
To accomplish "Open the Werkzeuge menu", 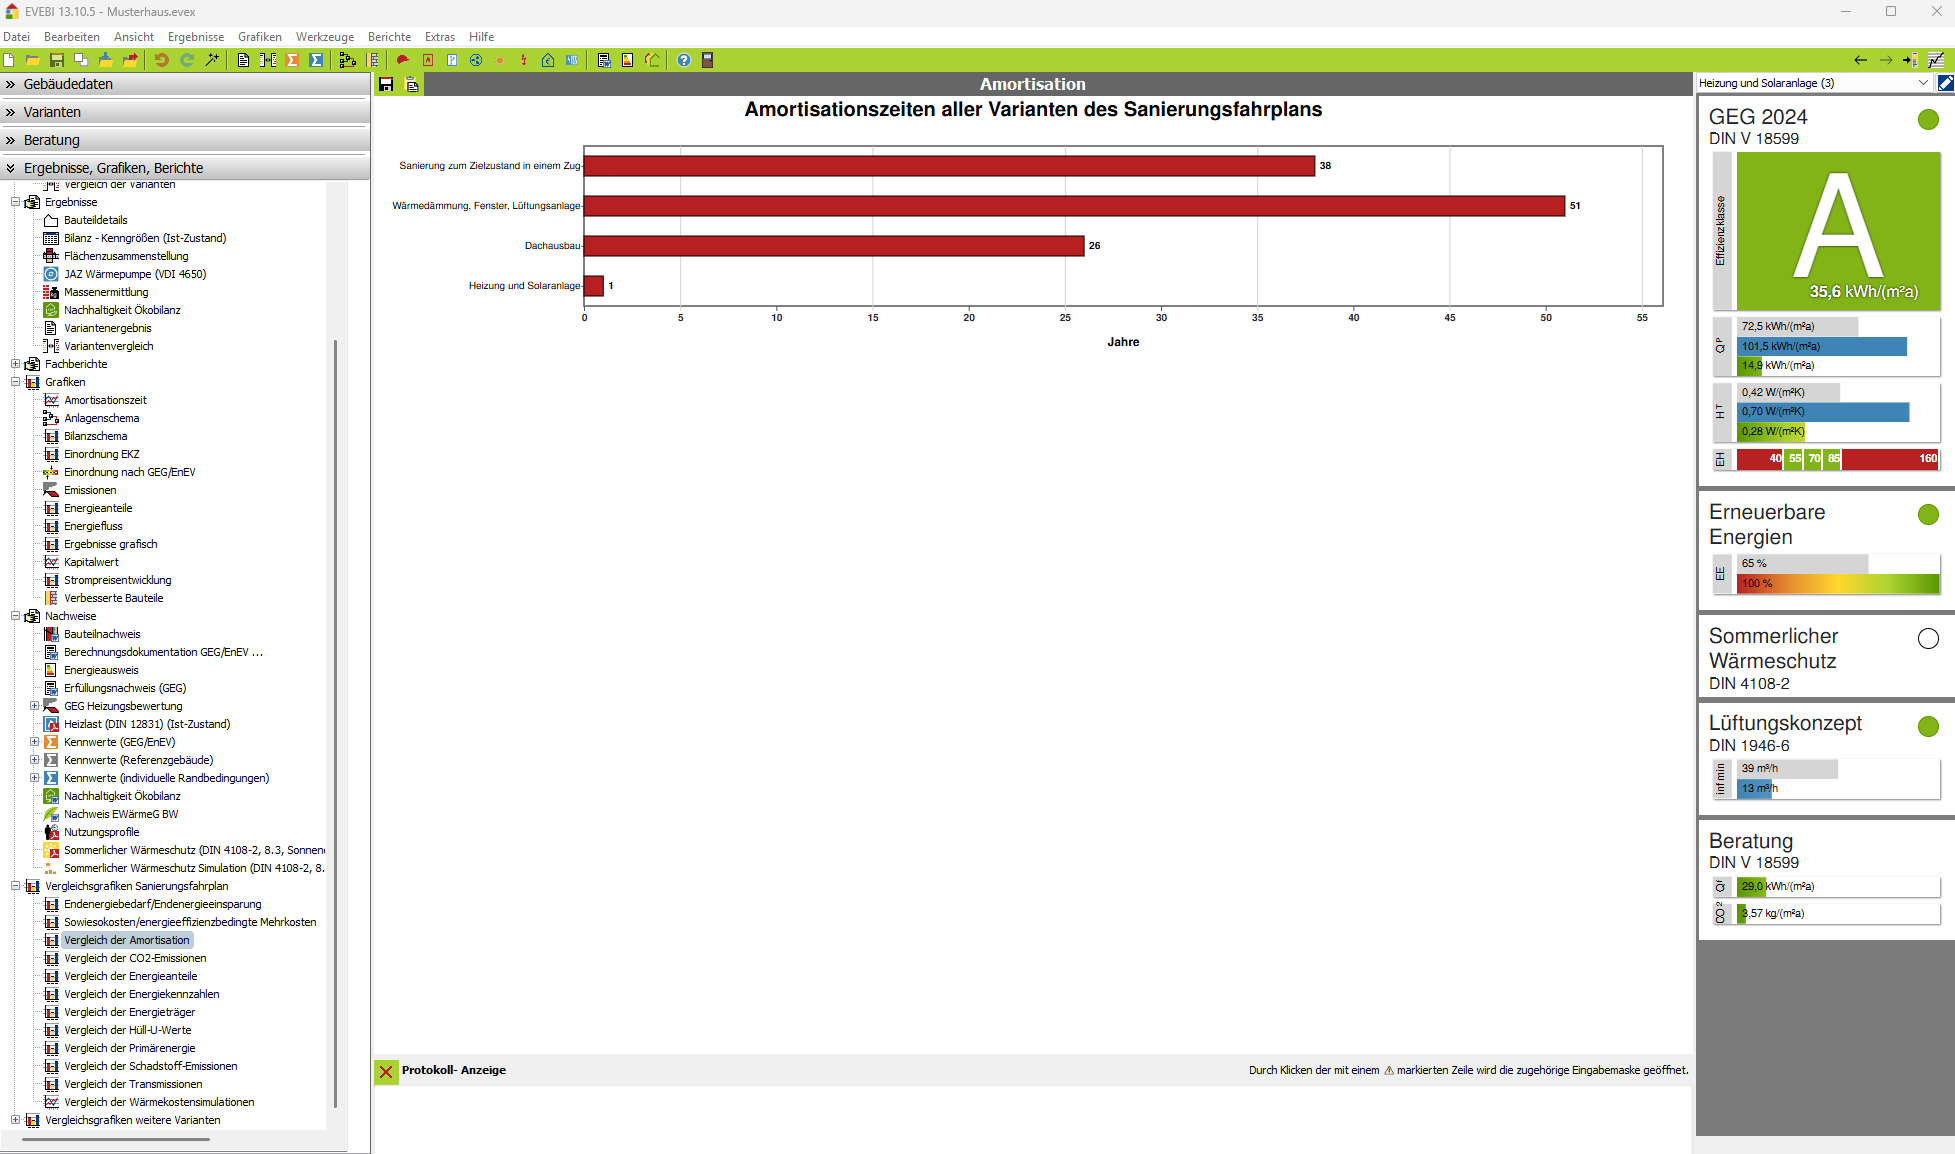I will pos(324,37).
